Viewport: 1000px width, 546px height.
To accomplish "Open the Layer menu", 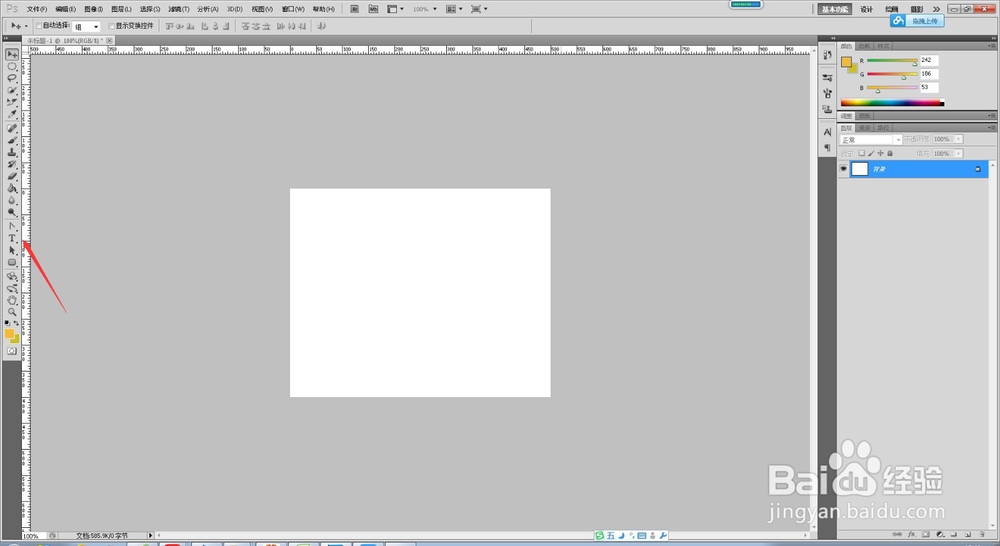I will (x=121, y=9).
